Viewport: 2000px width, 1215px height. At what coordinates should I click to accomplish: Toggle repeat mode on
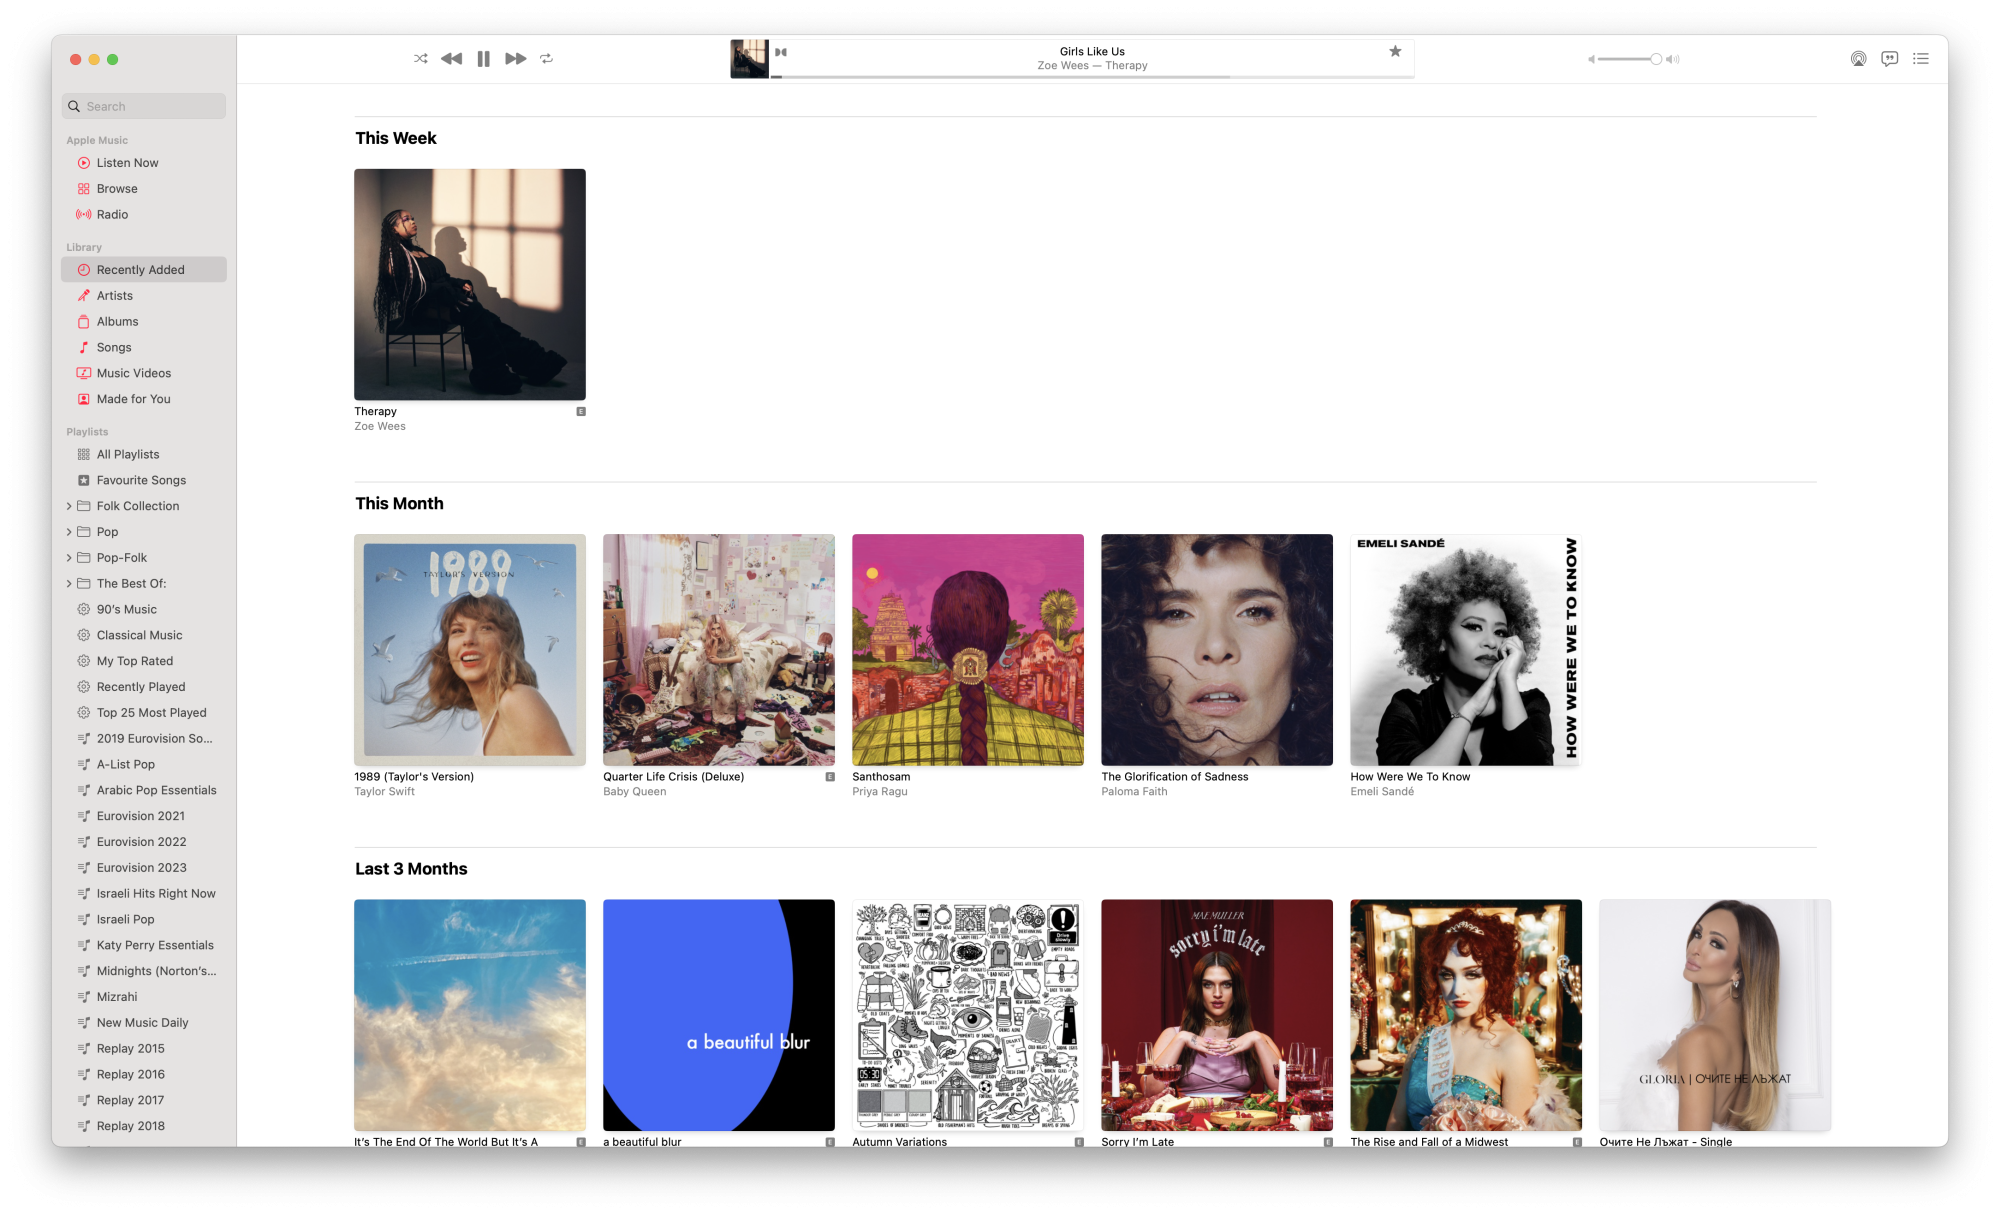pos(546,59)
